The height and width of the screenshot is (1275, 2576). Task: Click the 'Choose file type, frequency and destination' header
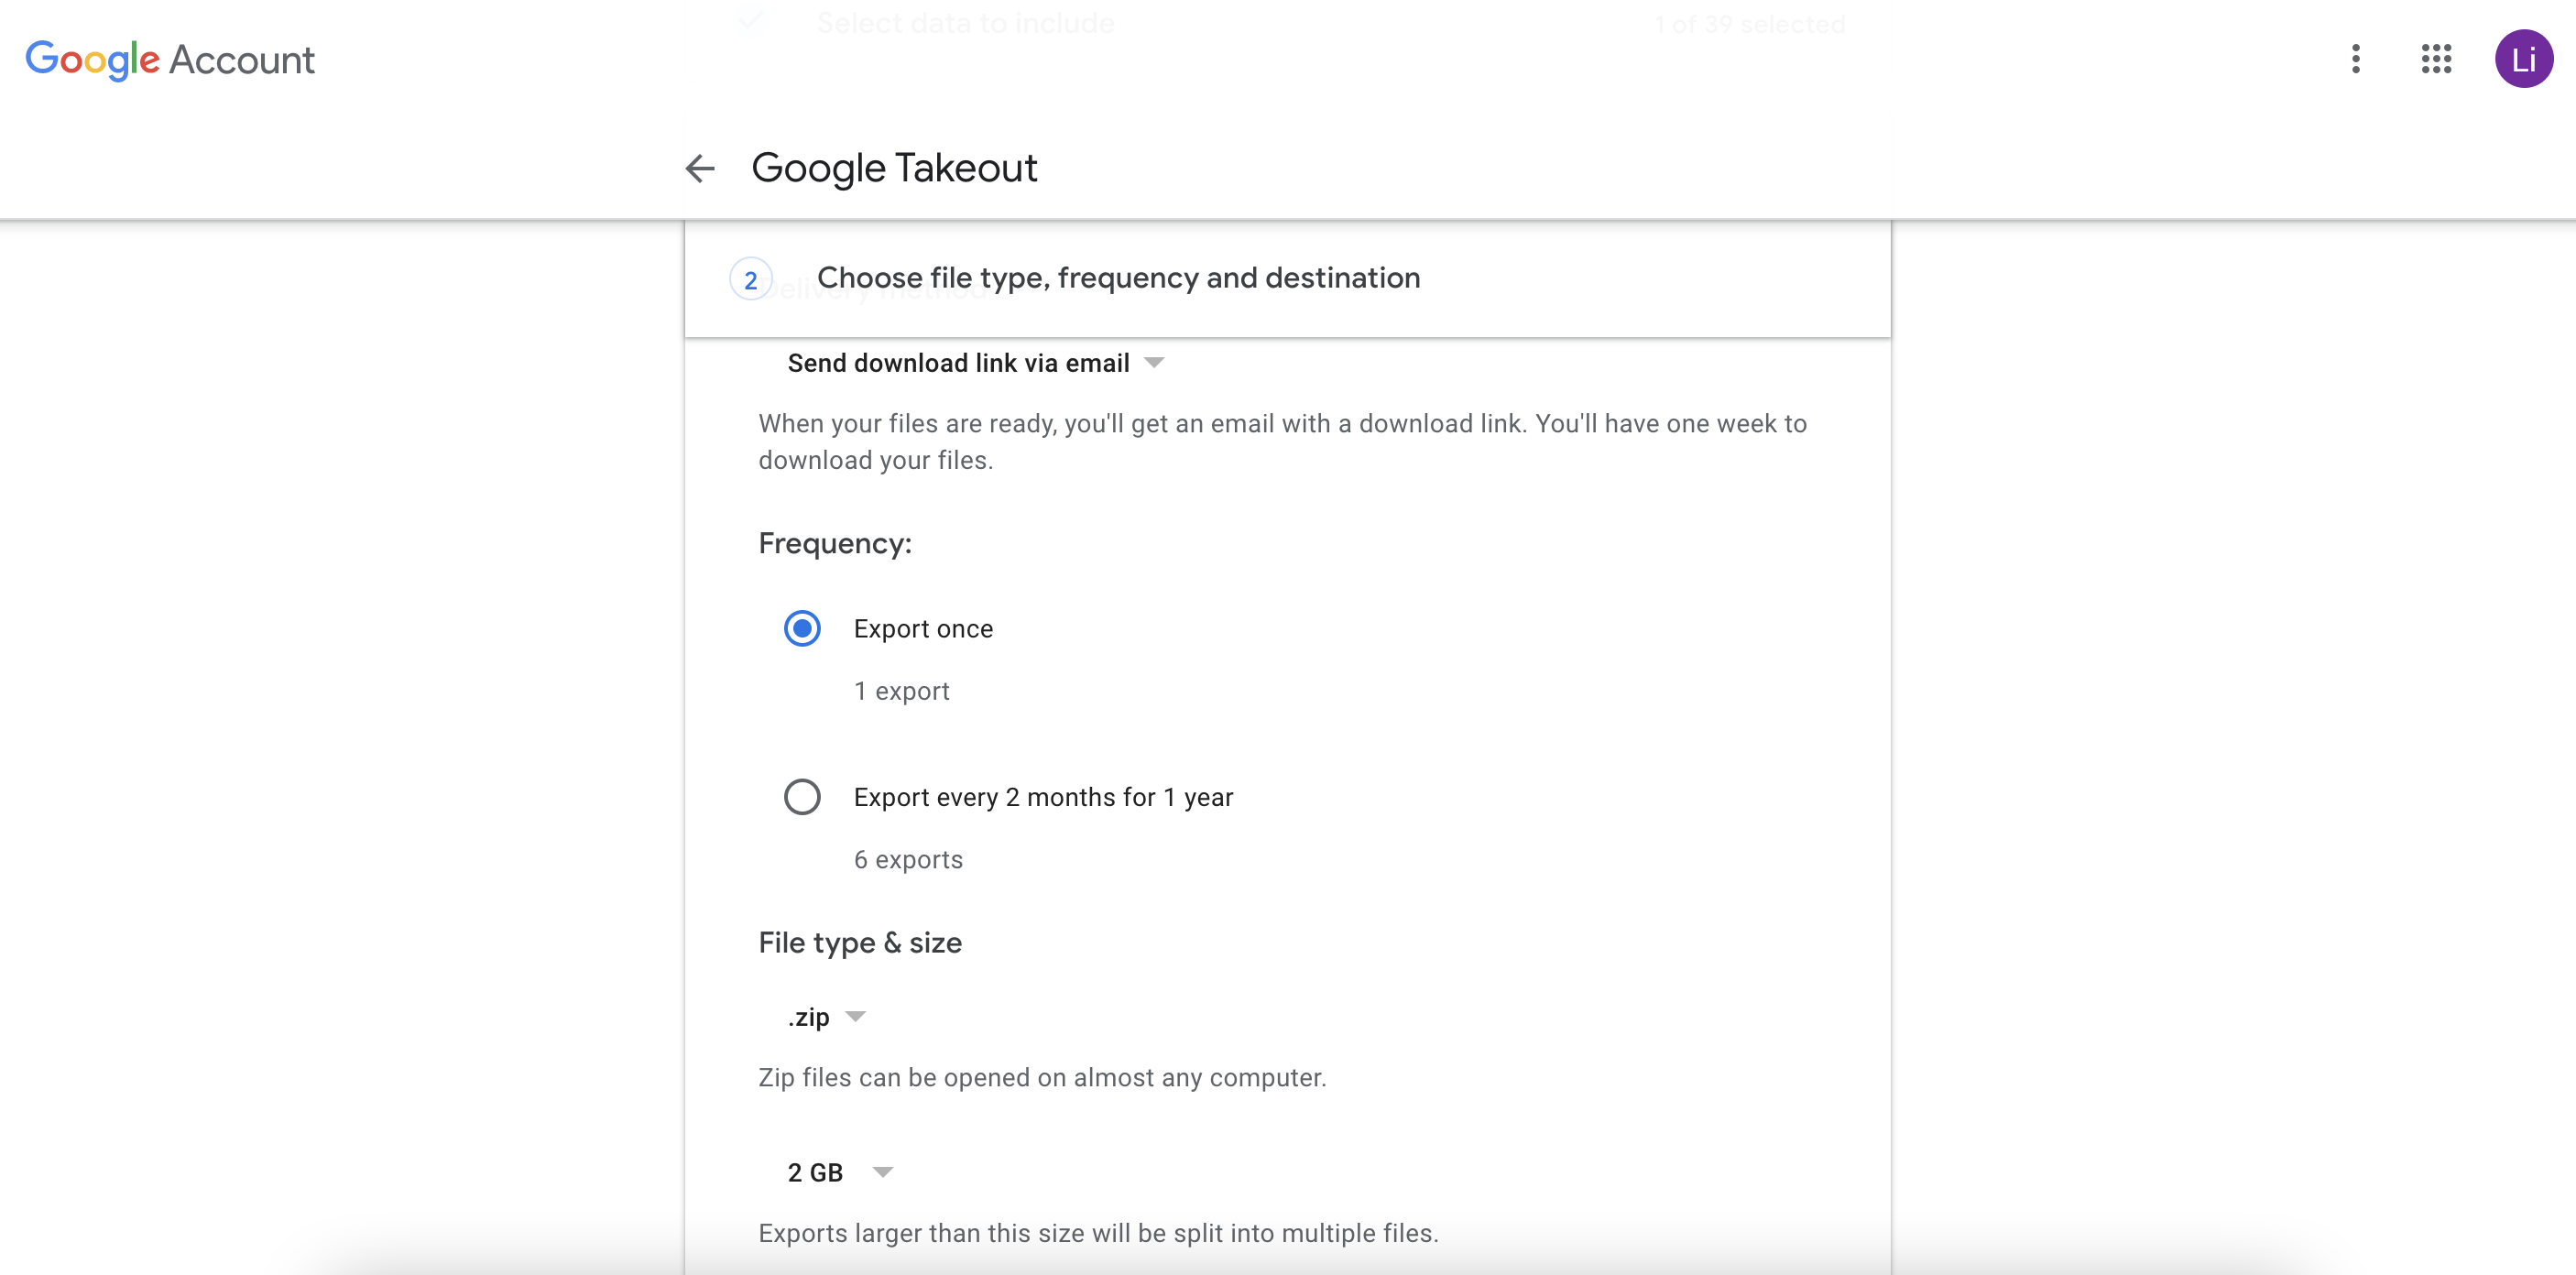click(x=1118, y=278)
